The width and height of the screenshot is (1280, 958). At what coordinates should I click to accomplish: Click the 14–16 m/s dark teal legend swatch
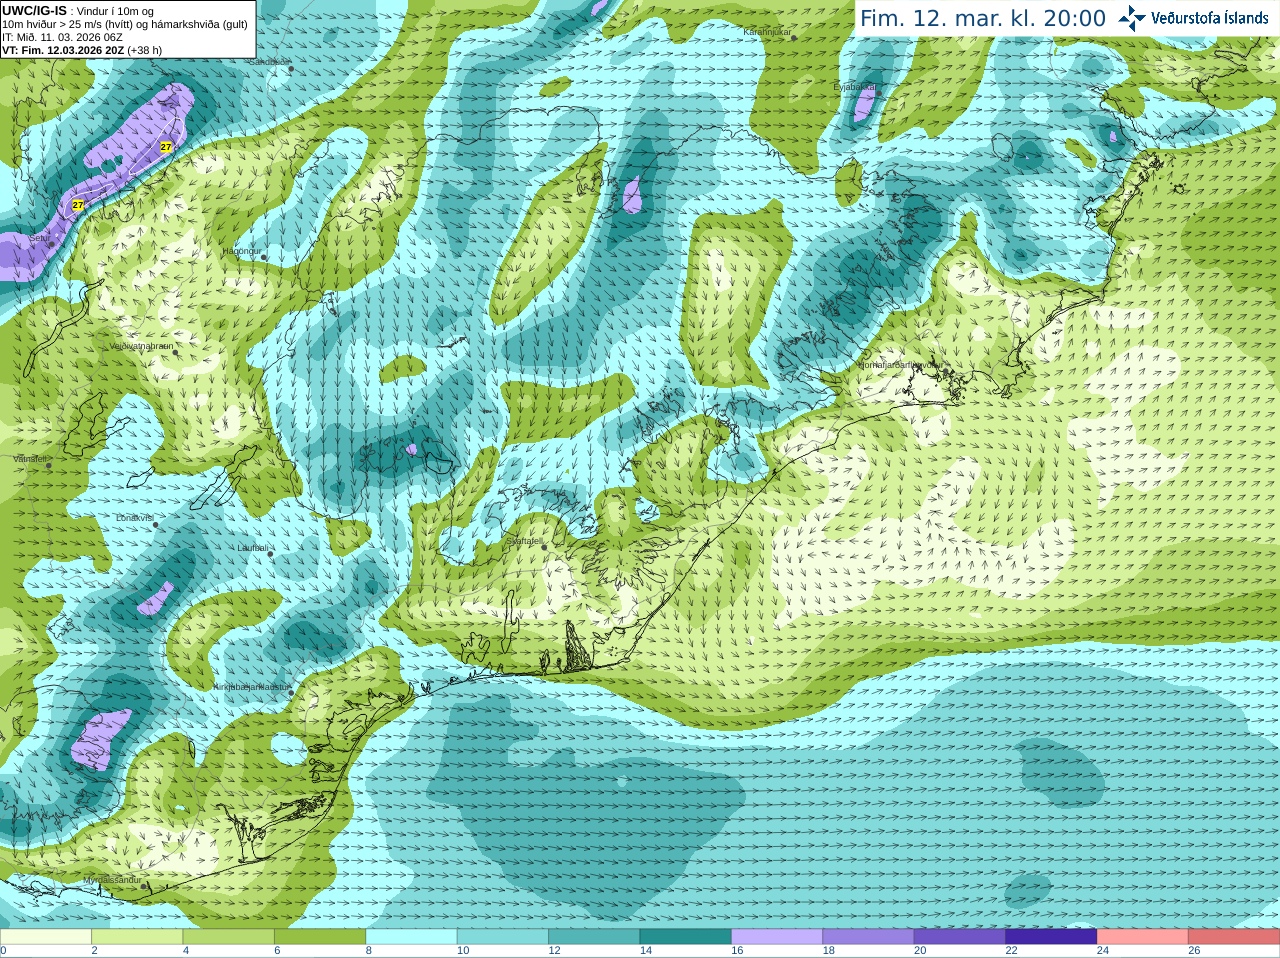click(x=686, y=936)
